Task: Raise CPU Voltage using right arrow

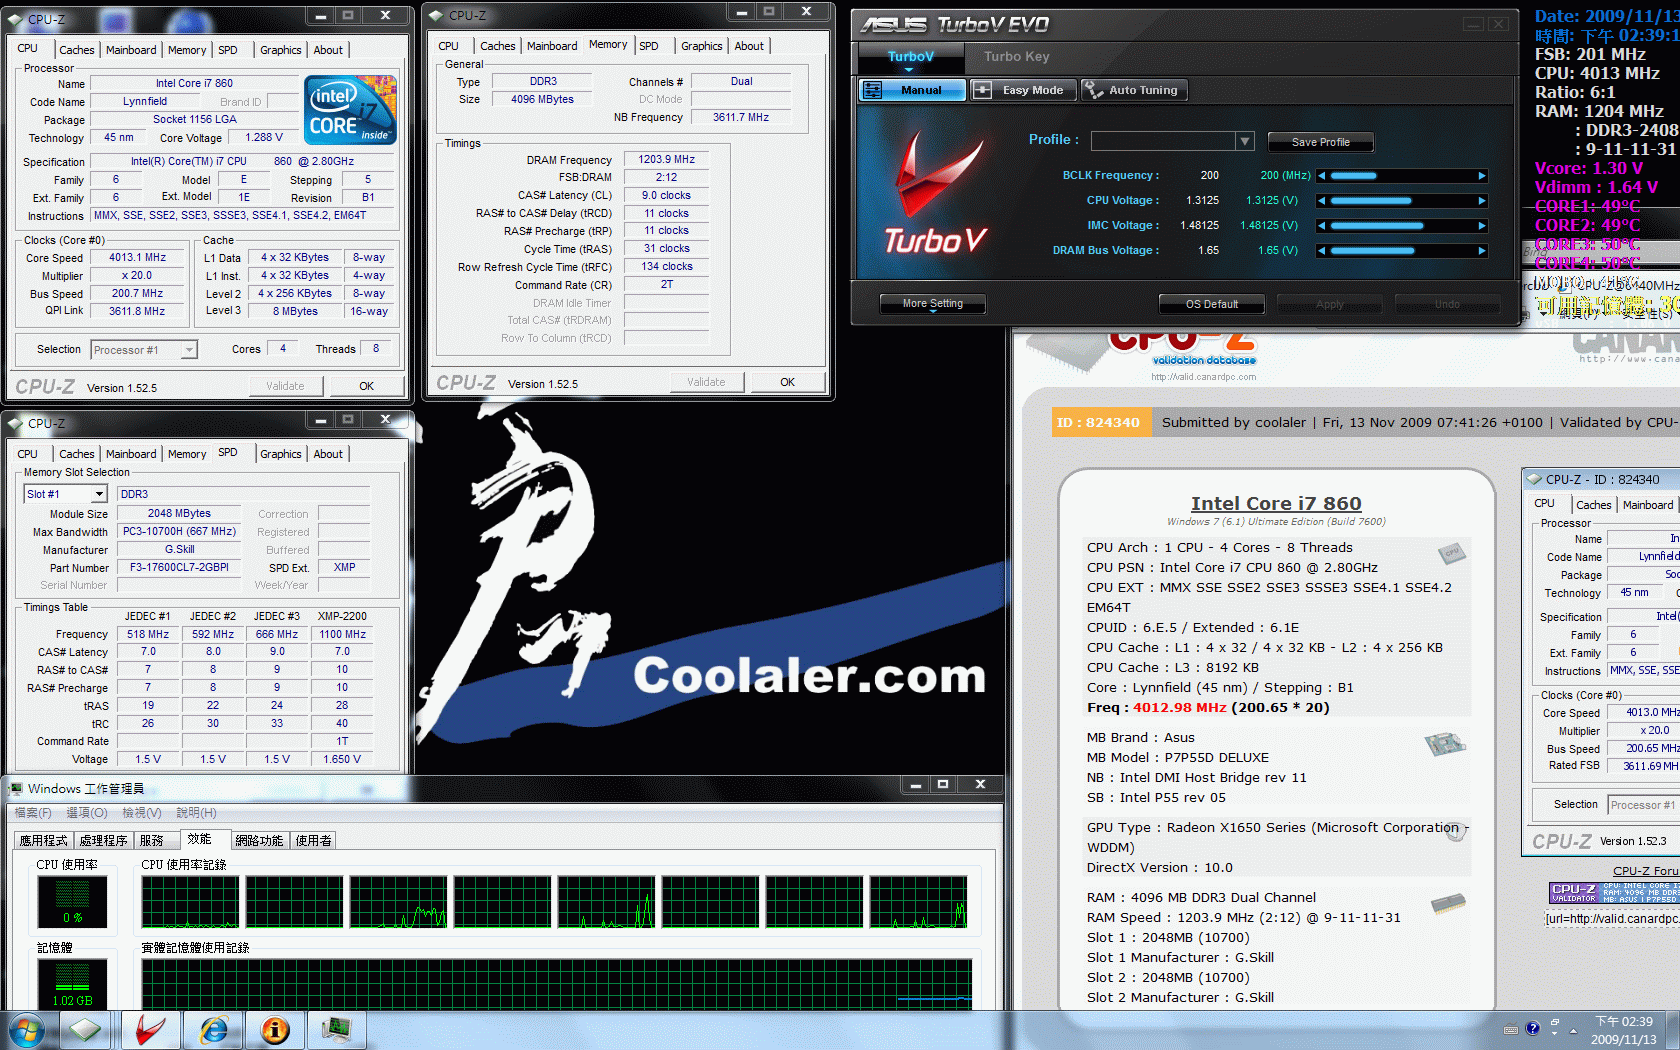Action: (x=1482, y=201)
